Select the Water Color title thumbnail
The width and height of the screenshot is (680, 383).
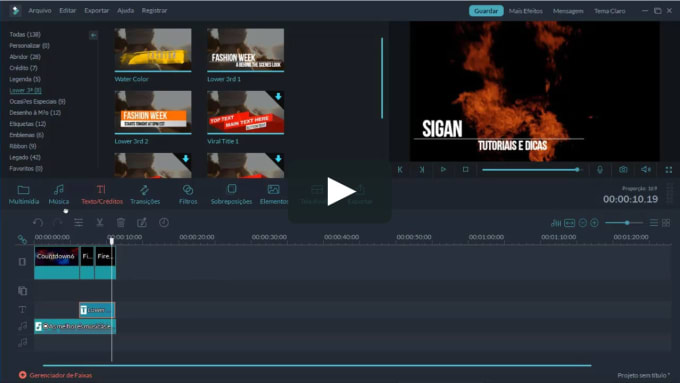[x=153, y=49]
